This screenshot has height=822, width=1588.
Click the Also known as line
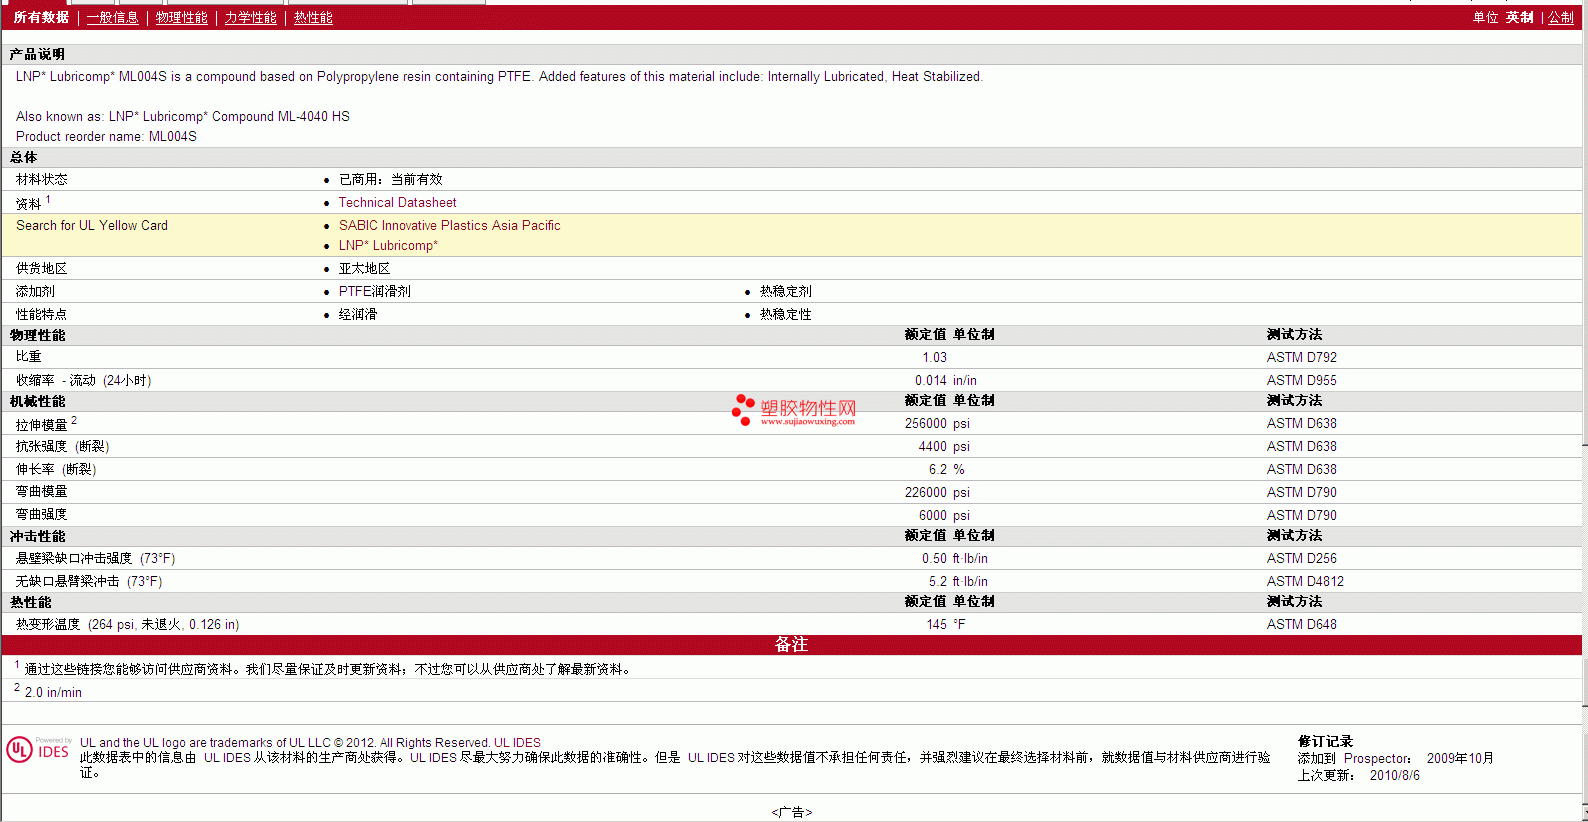point(183,117)
